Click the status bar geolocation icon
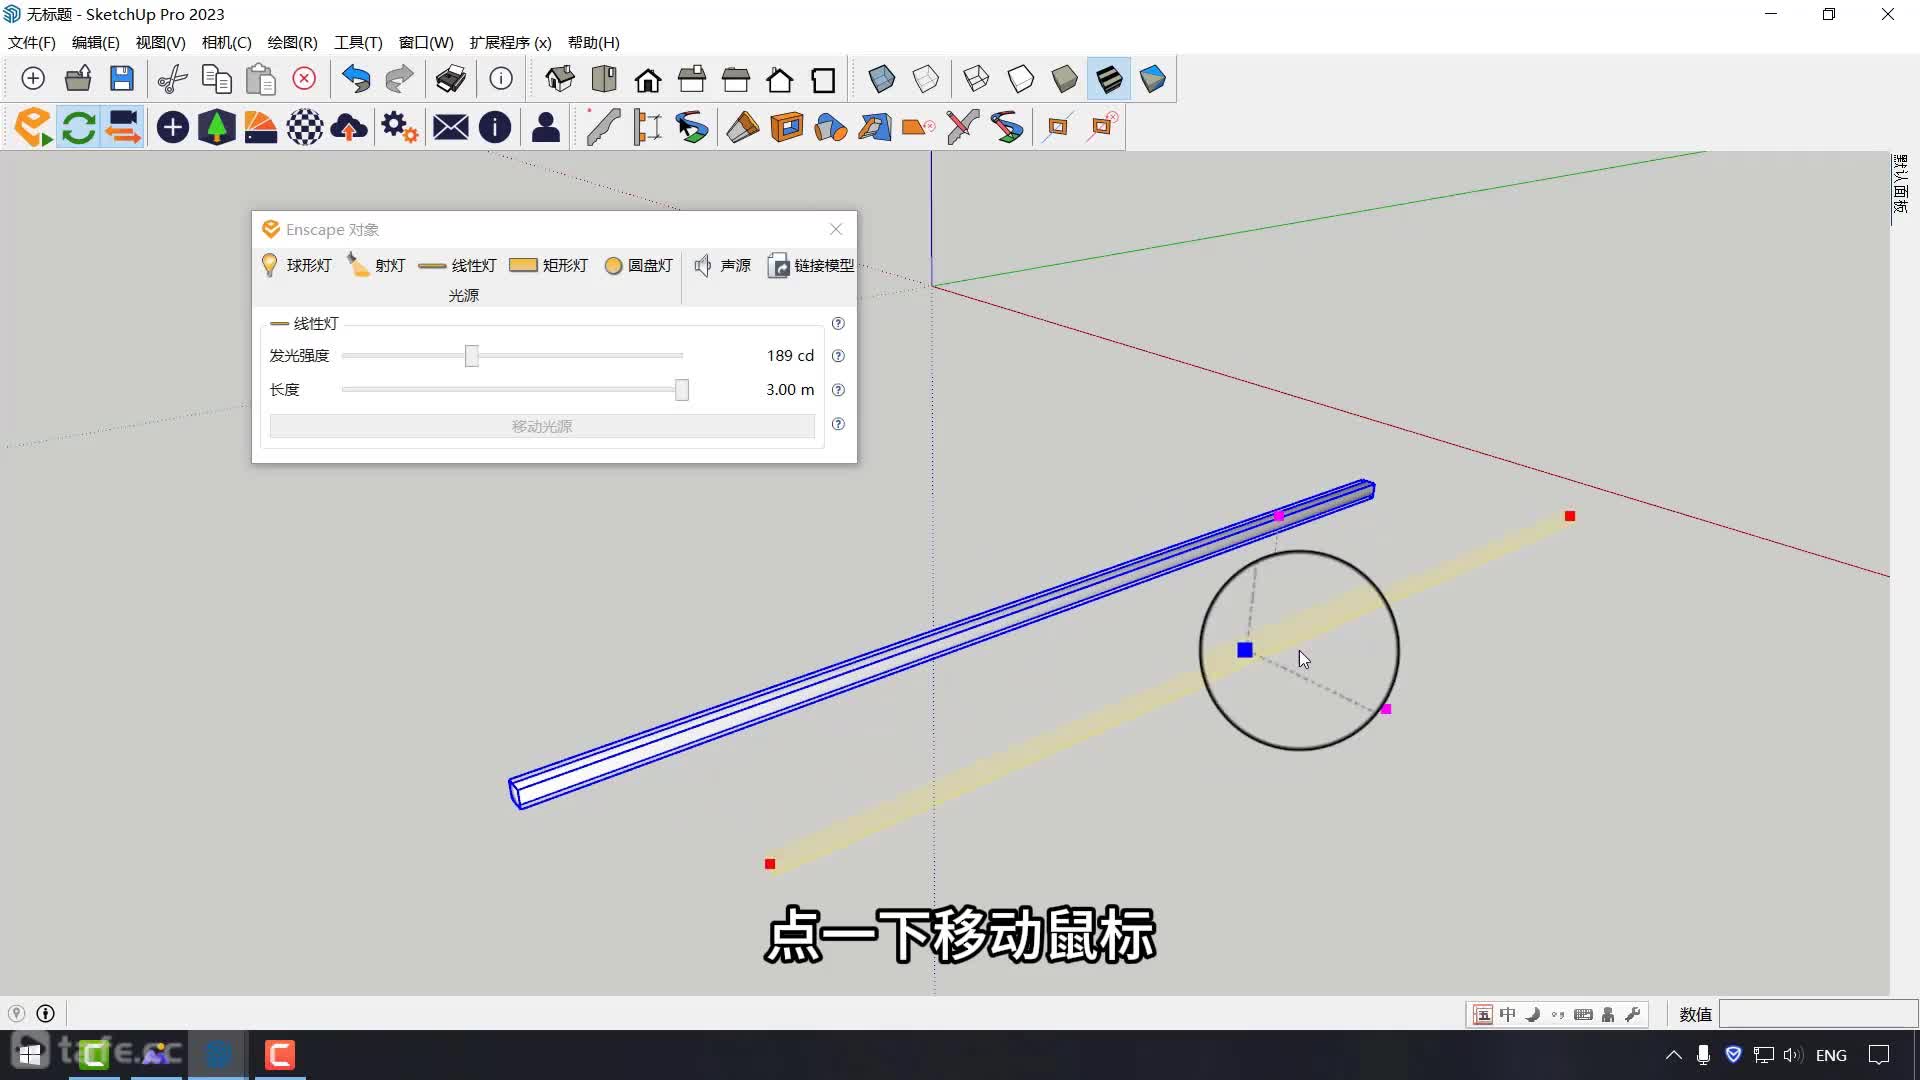Screen dimensions: 1920x1080 pos(16,1014)
